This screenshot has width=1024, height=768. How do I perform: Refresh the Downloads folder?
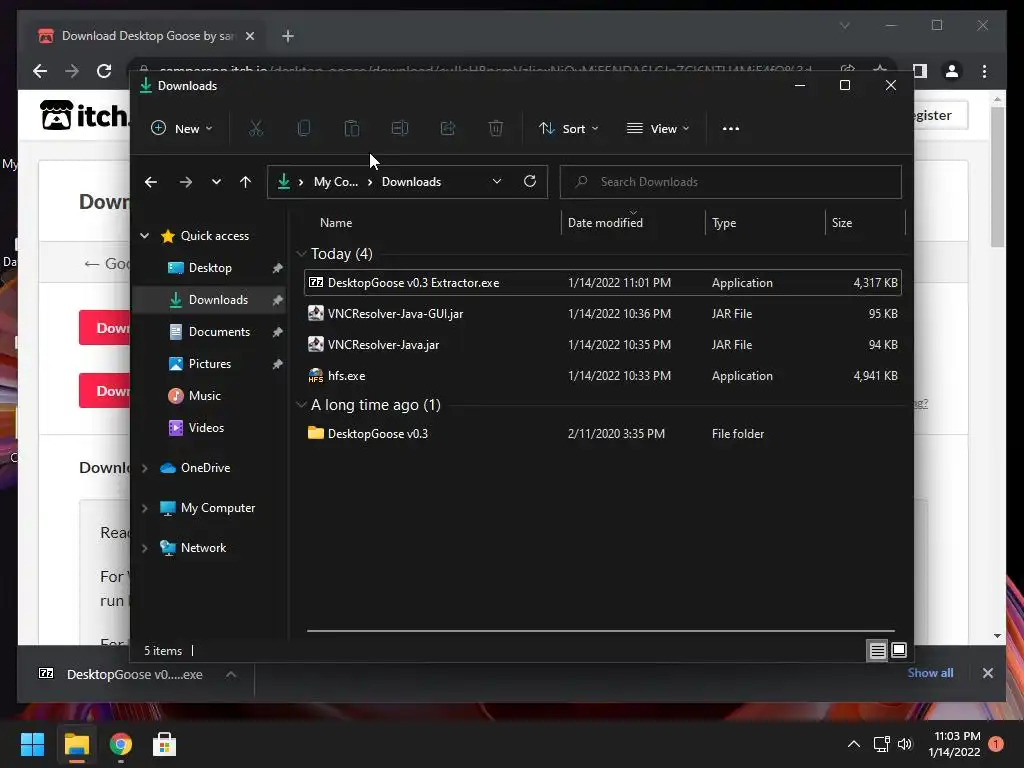530,182
